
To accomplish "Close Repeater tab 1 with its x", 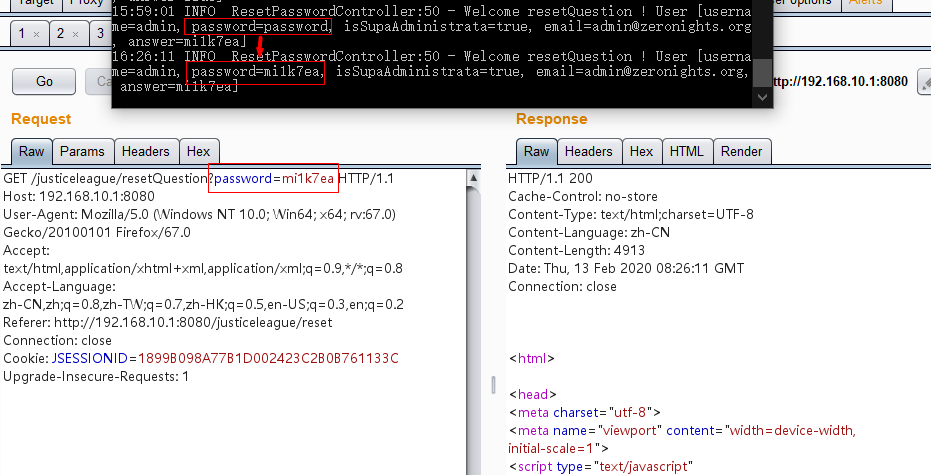I will point(35,34).
